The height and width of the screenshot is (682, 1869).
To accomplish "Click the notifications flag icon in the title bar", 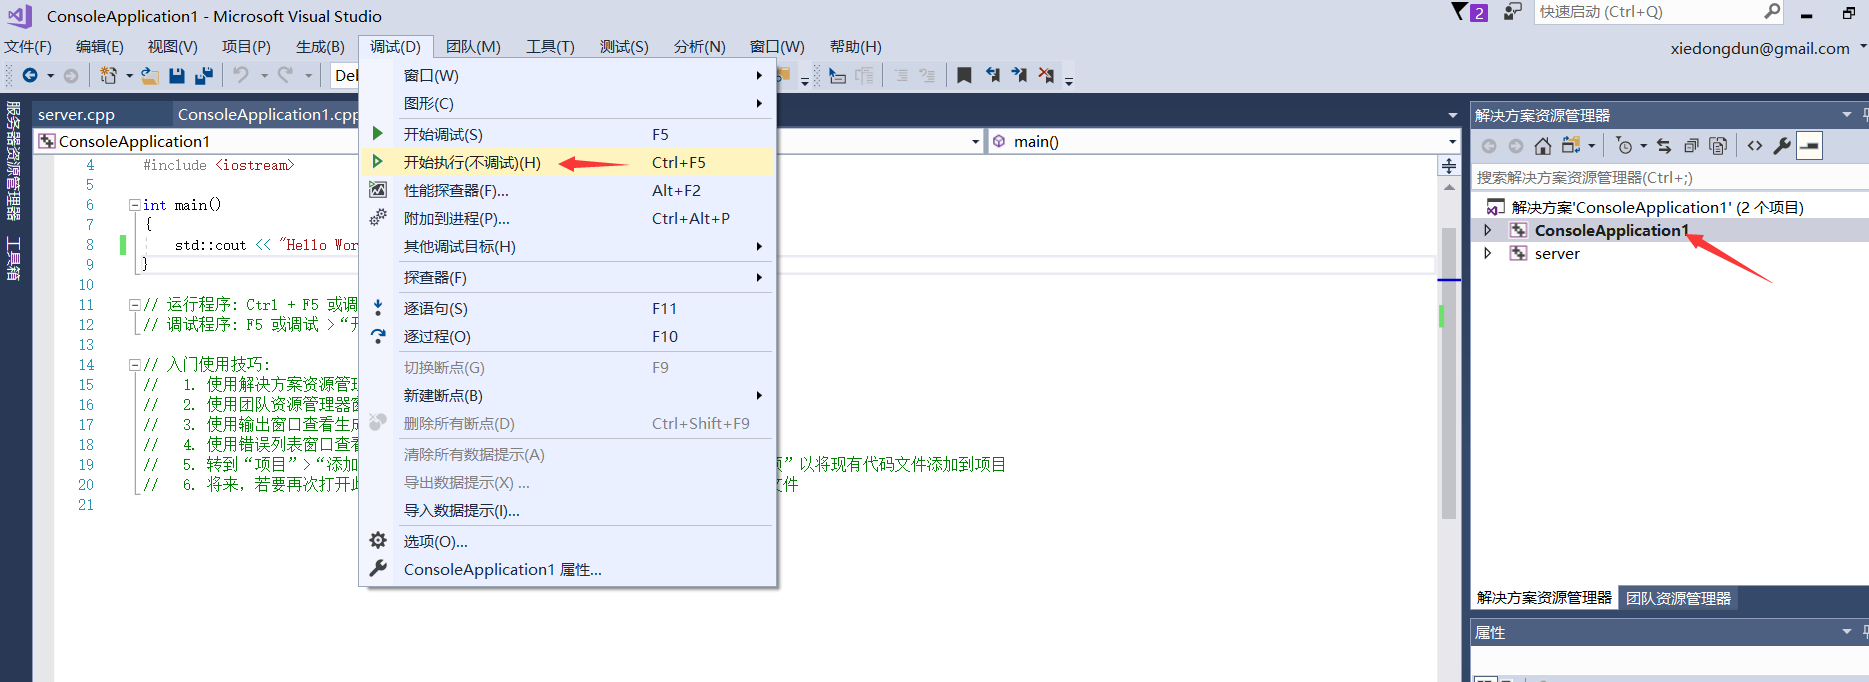I will pos(1461,12).
